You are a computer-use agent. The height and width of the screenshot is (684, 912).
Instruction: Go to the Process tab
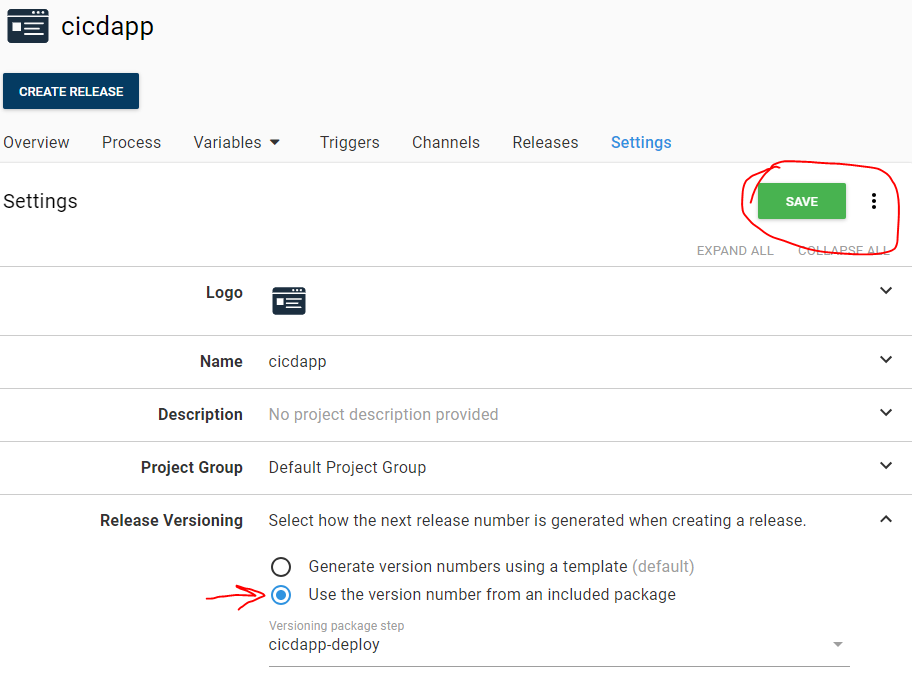click(131, 142)
